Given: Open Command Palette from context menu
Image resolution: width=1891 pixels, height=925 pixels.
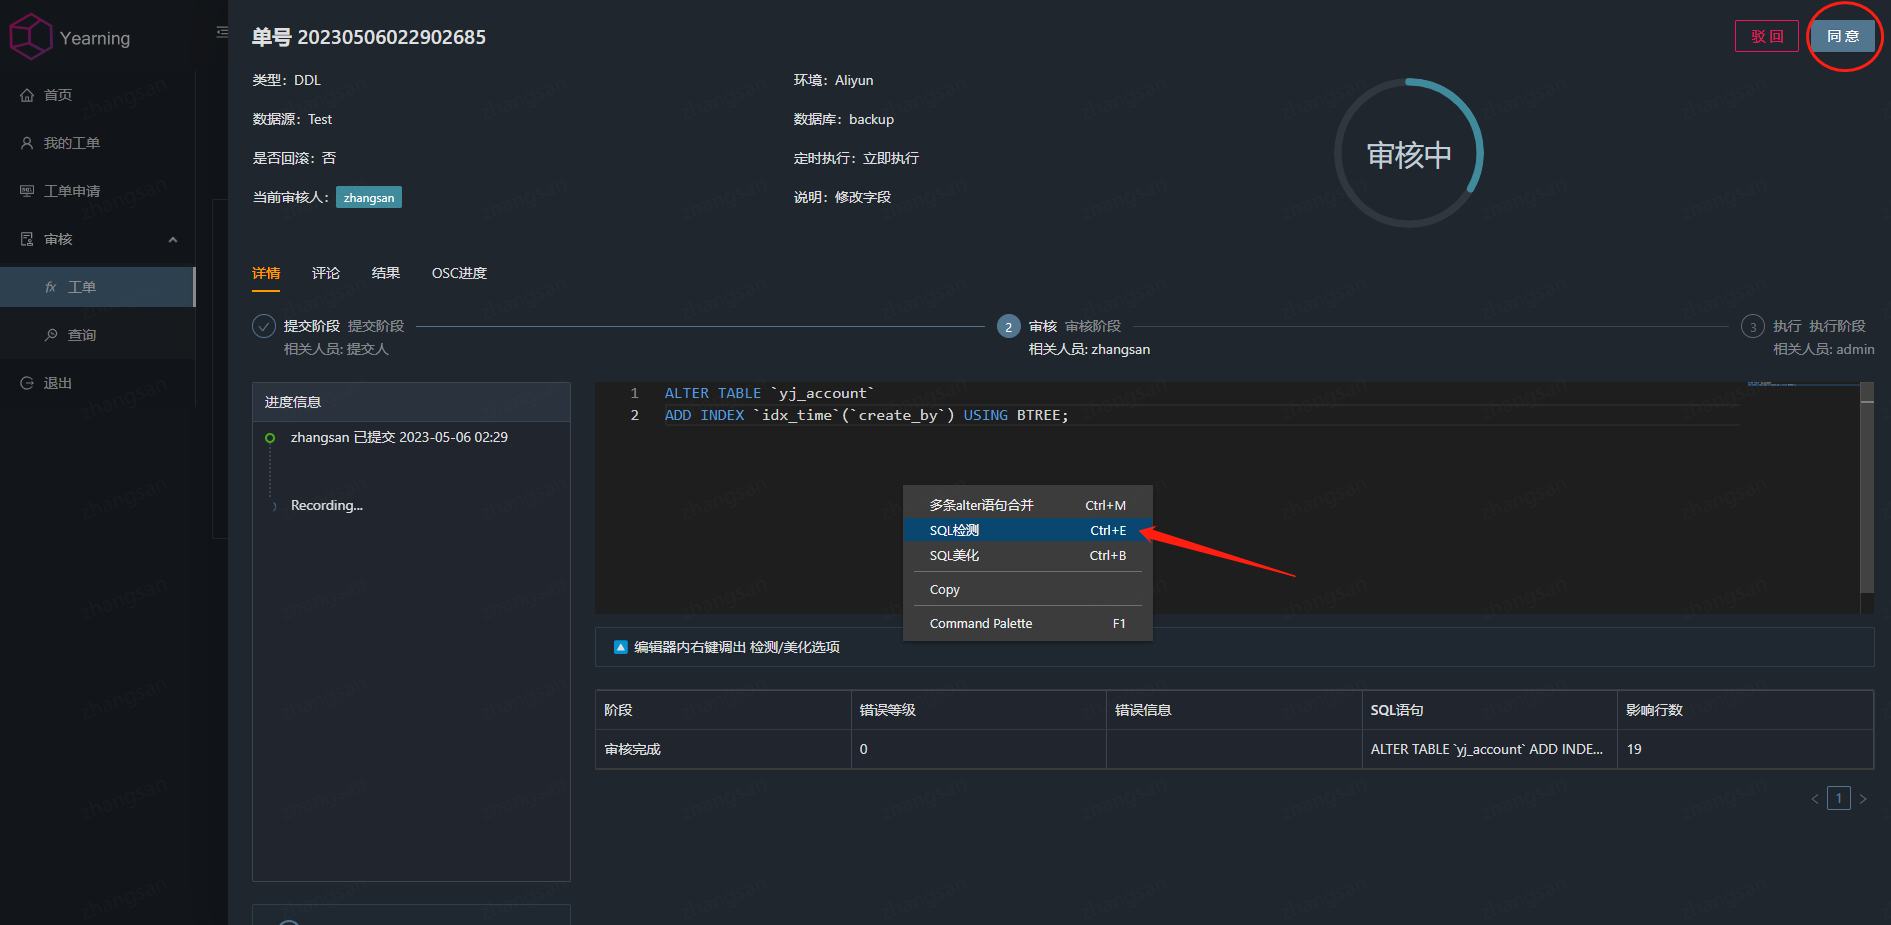Looking at the screenshot, I should 1028,623.
